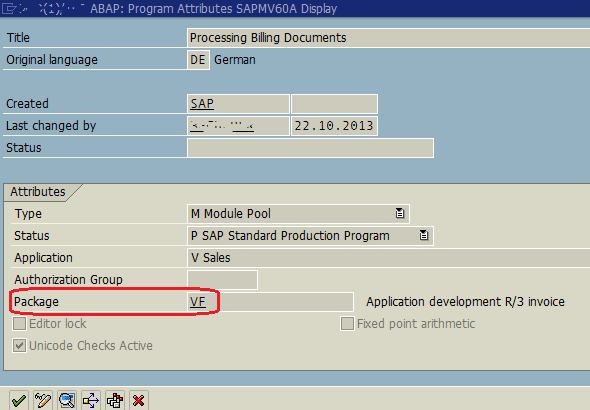Click the magnifier display object icon
Screen dimensions: 590x410
click(67, 400)
